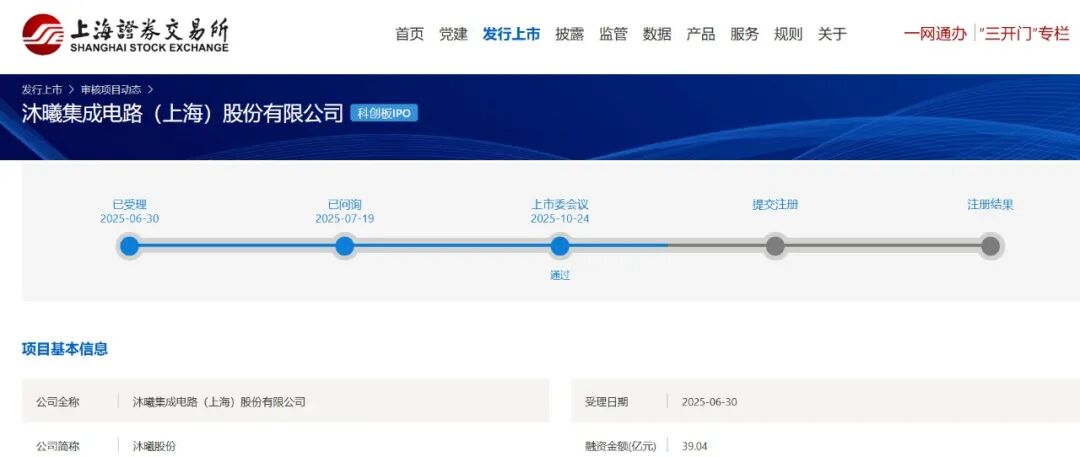Click the 融资金额(亿元) field label

click(620, 446)
